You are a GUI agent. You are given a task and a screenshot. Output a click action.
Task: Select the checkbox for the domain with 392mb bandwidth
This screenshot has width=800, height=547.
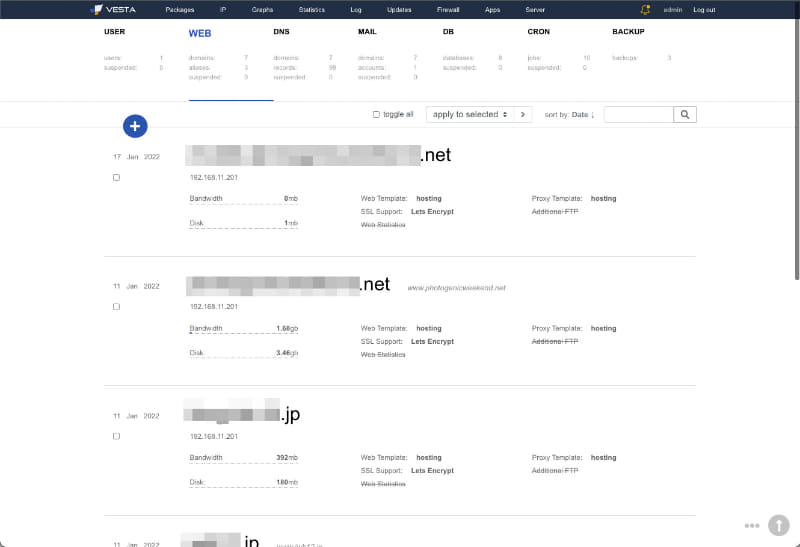(x=116, y=436)
